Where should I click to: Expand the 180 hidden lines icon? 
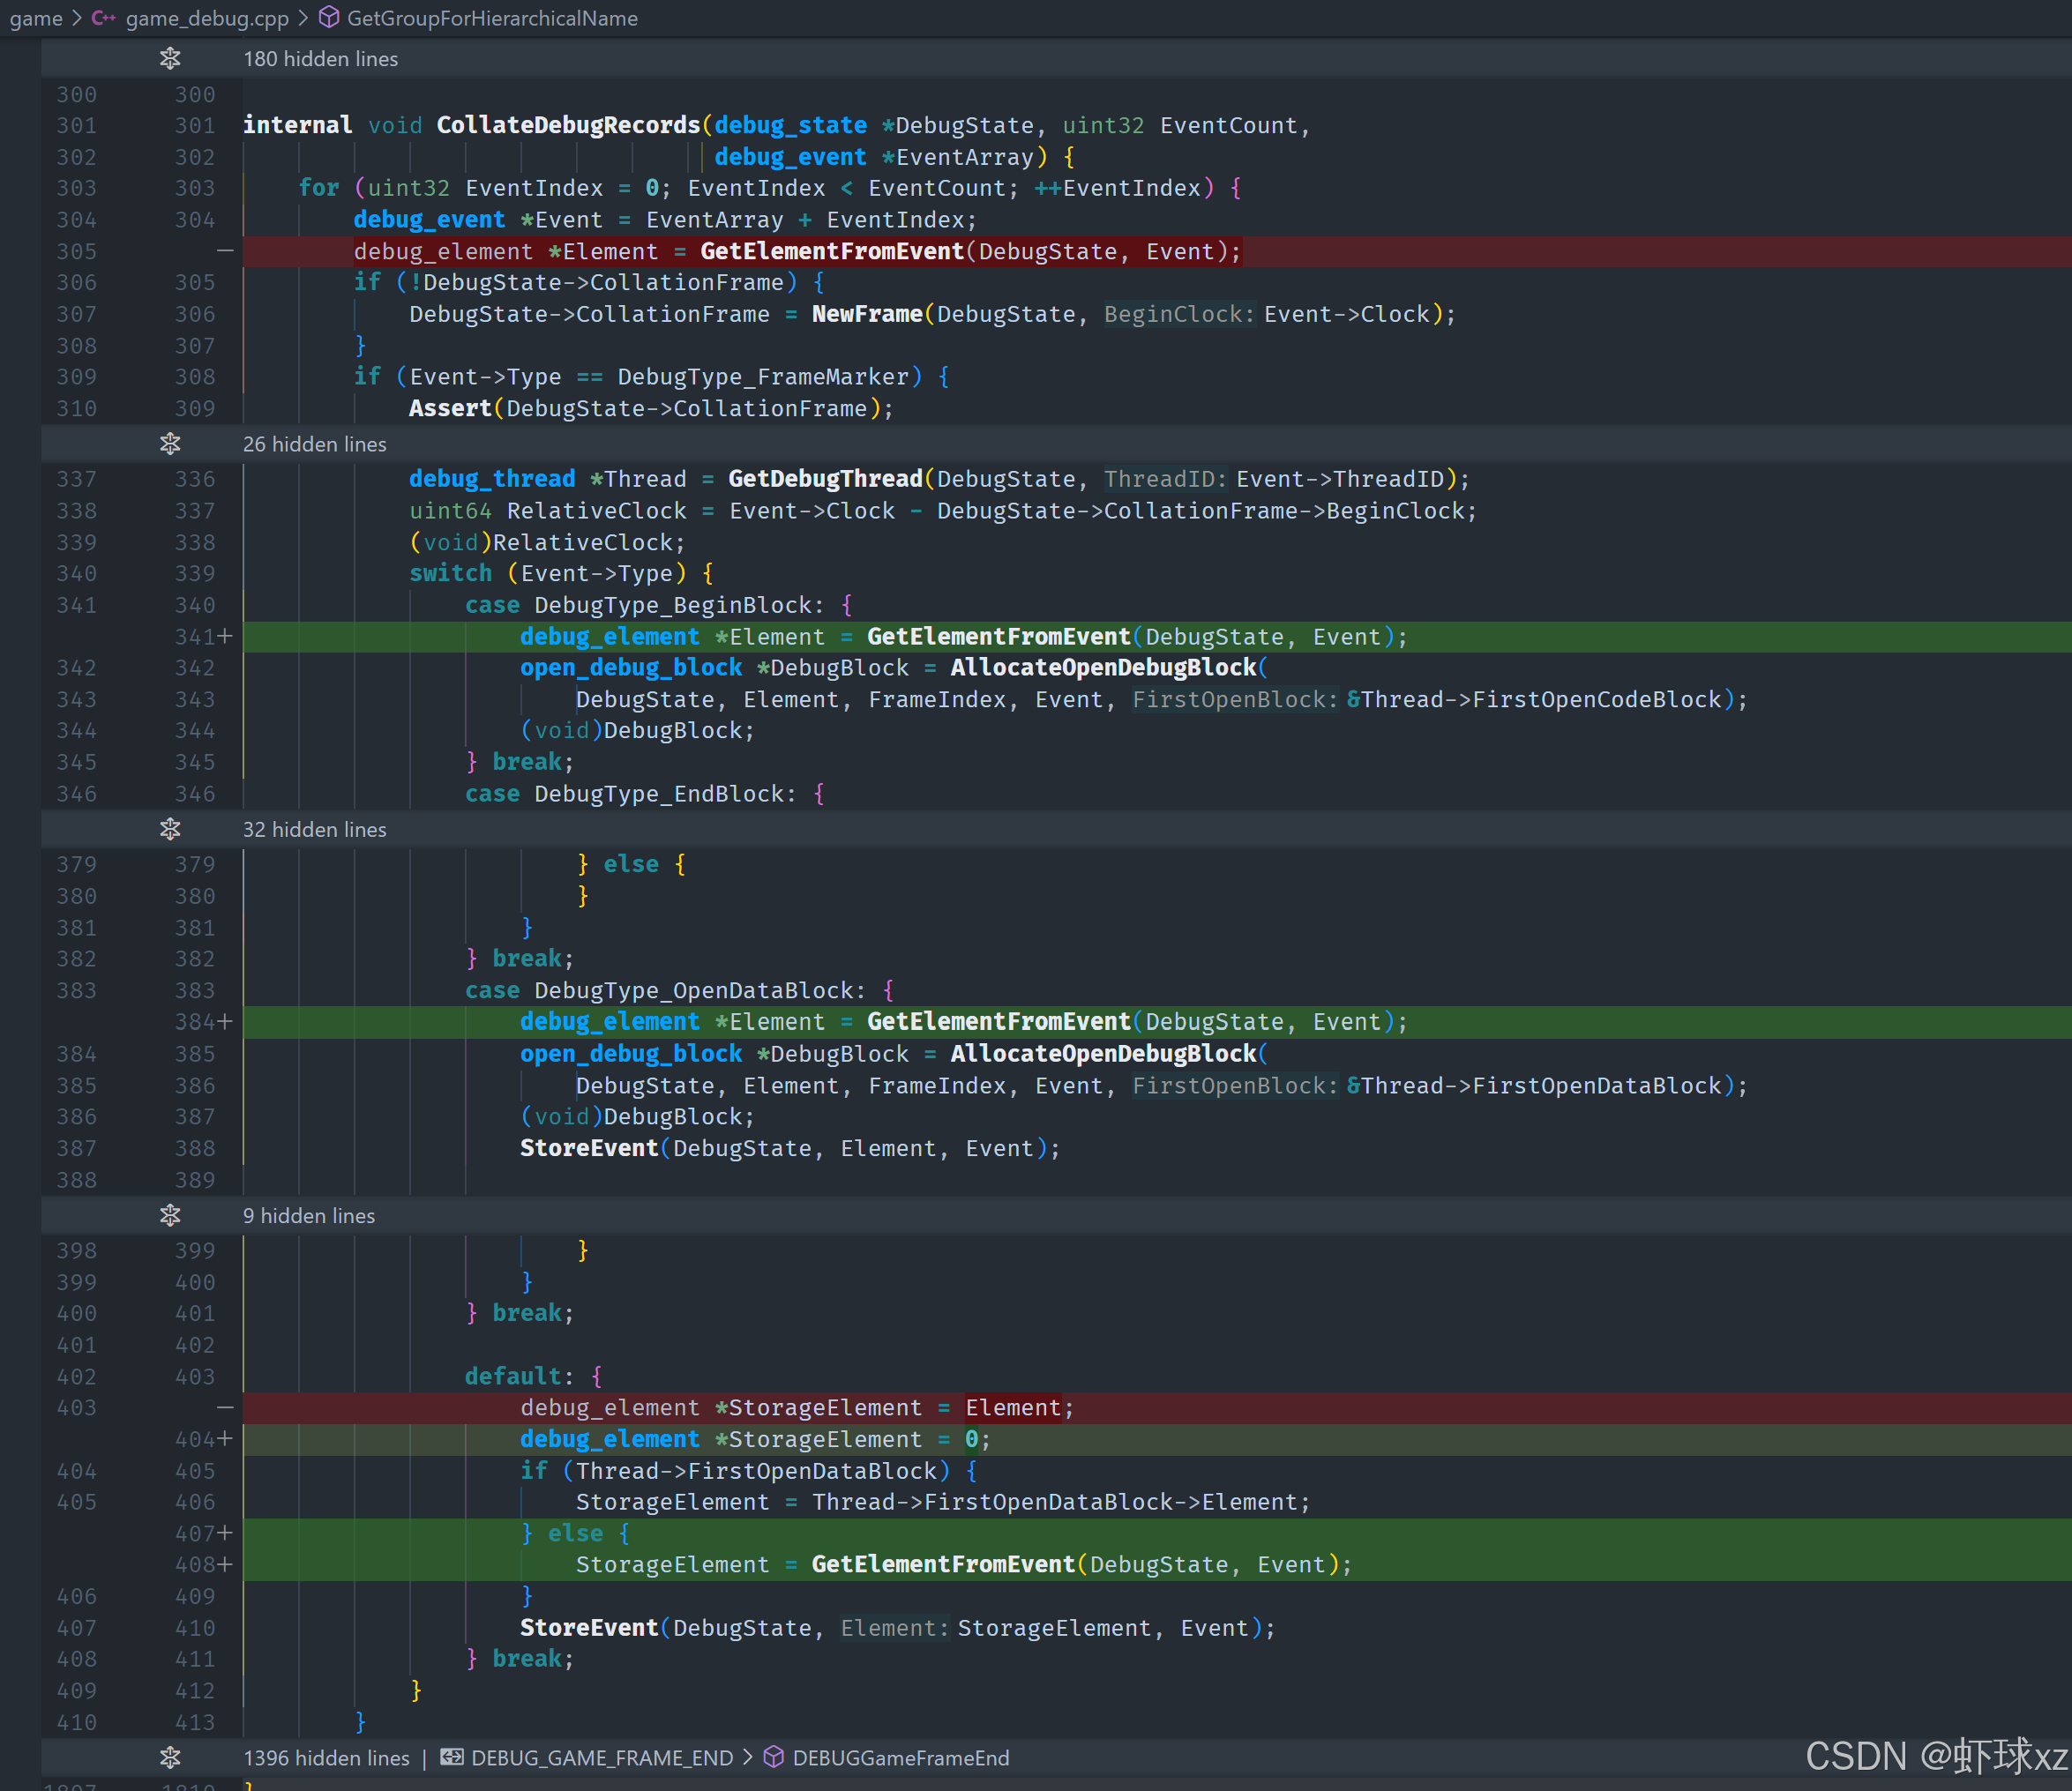(x=170, y=59)
